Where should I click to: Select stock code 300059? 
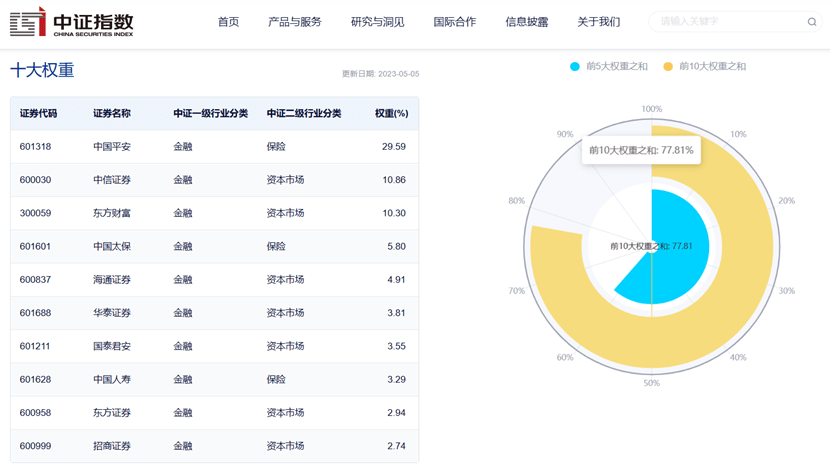pos(35,213)
